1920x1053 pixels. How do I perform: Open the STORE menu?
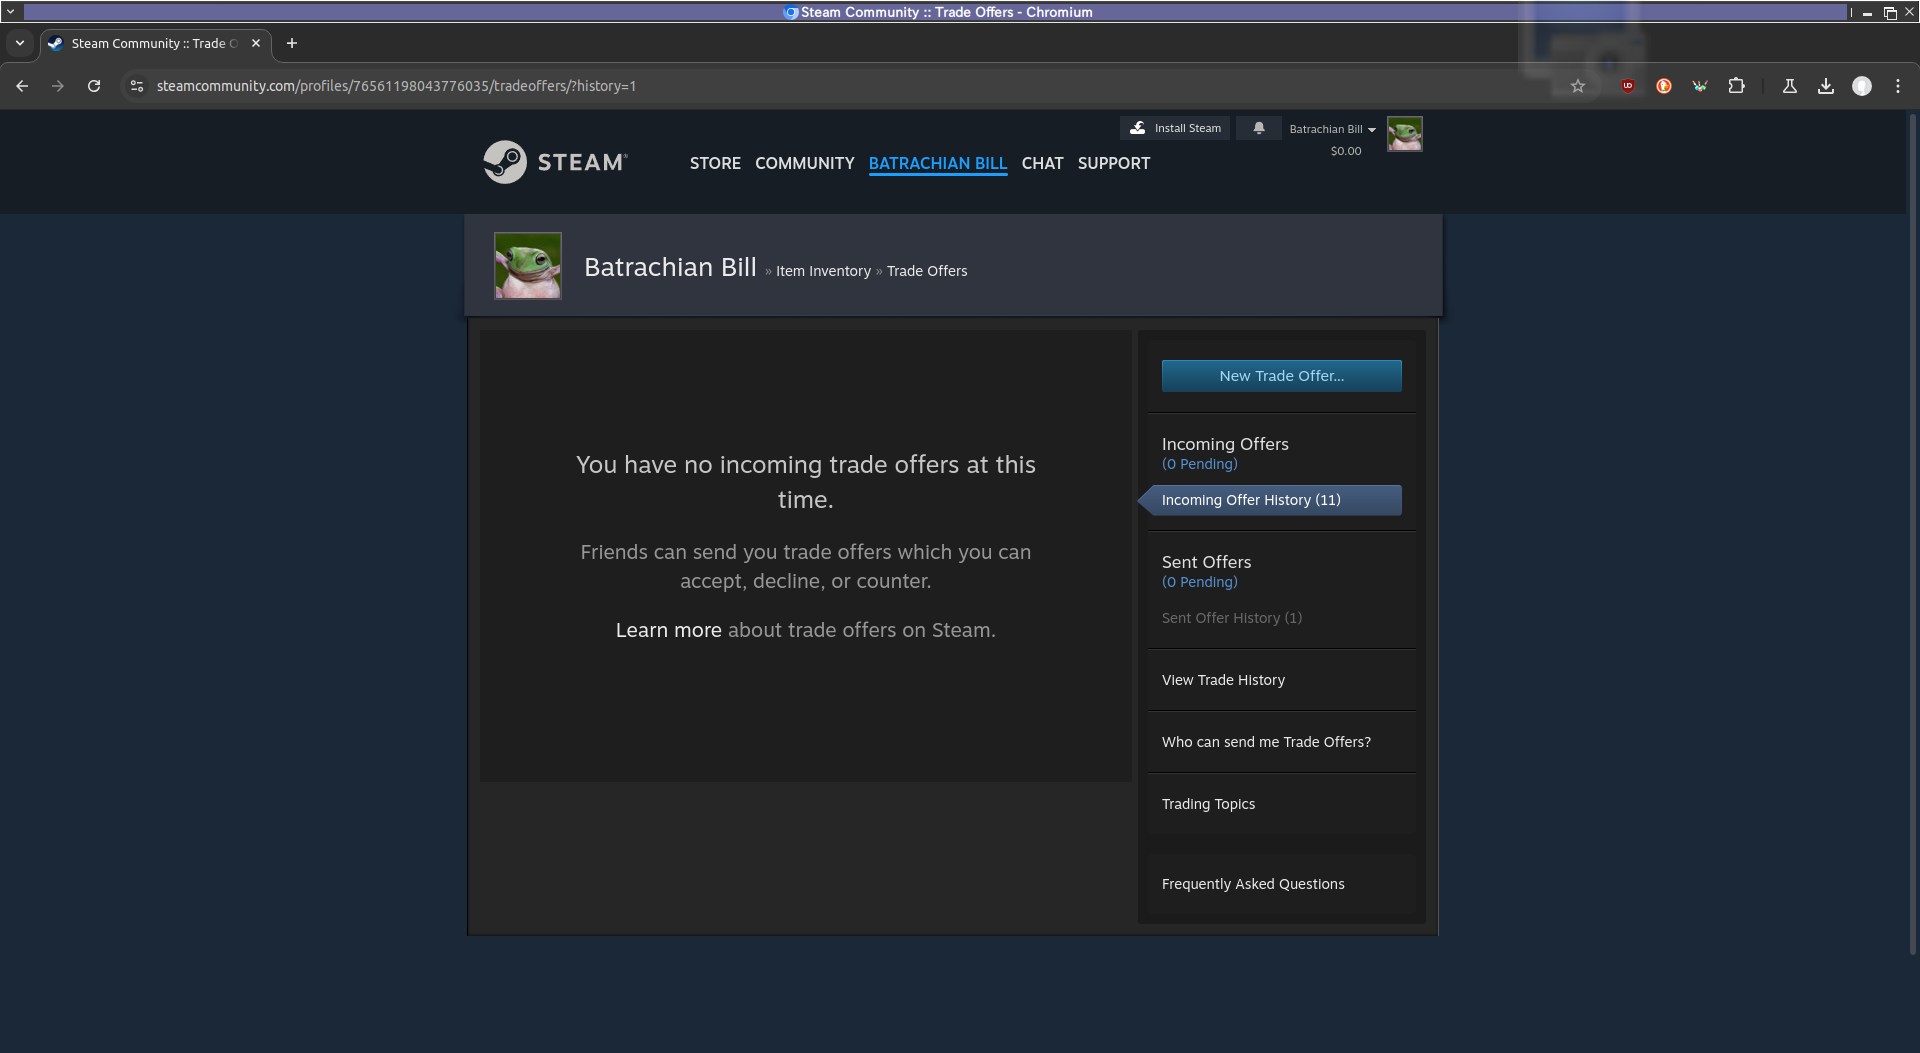coord(715,163)
